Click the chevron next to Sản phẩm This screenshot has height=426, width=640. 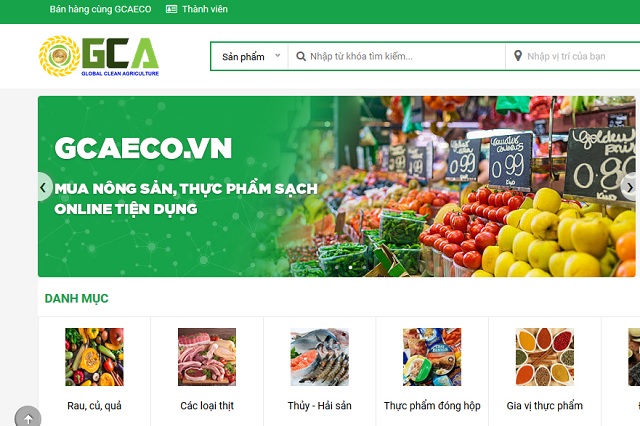coord(278,55)
